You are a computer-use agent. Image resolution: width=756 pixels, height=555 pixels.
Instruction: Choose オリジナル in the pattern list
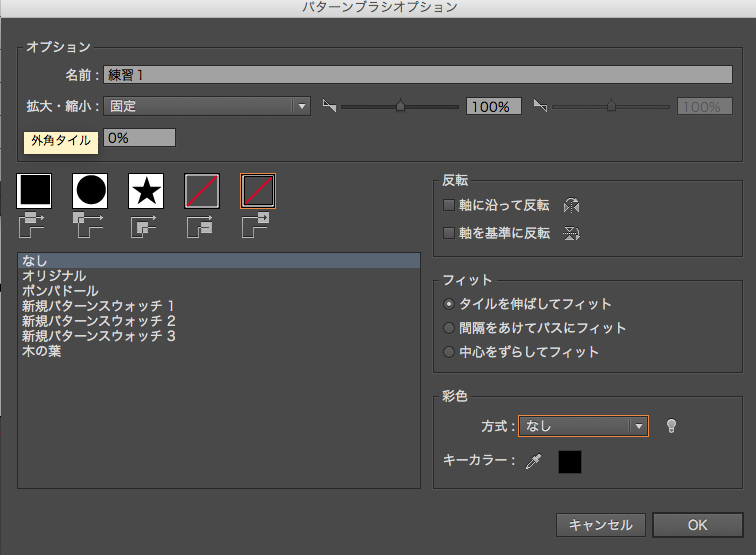click(x=219, y=276)
